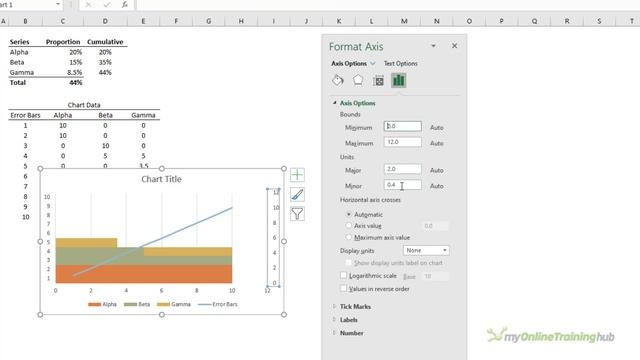Switch to the Text Options tab

click(400, 63)
